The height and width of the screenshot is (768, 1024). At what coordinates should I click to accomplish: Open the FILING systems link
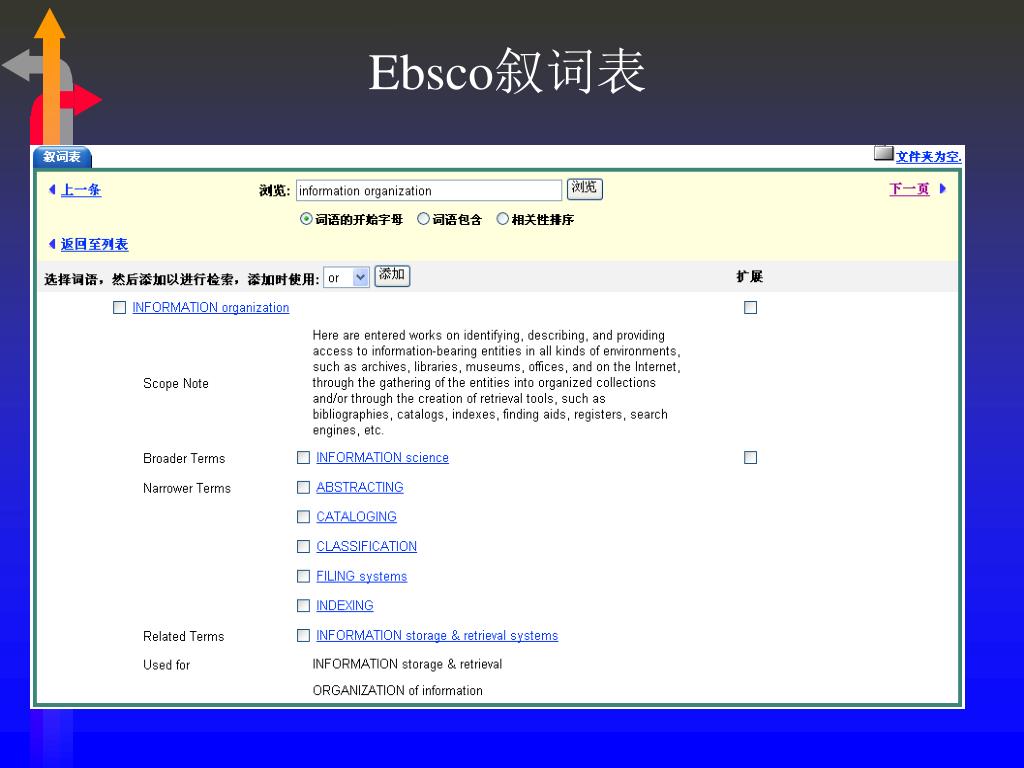361,576
